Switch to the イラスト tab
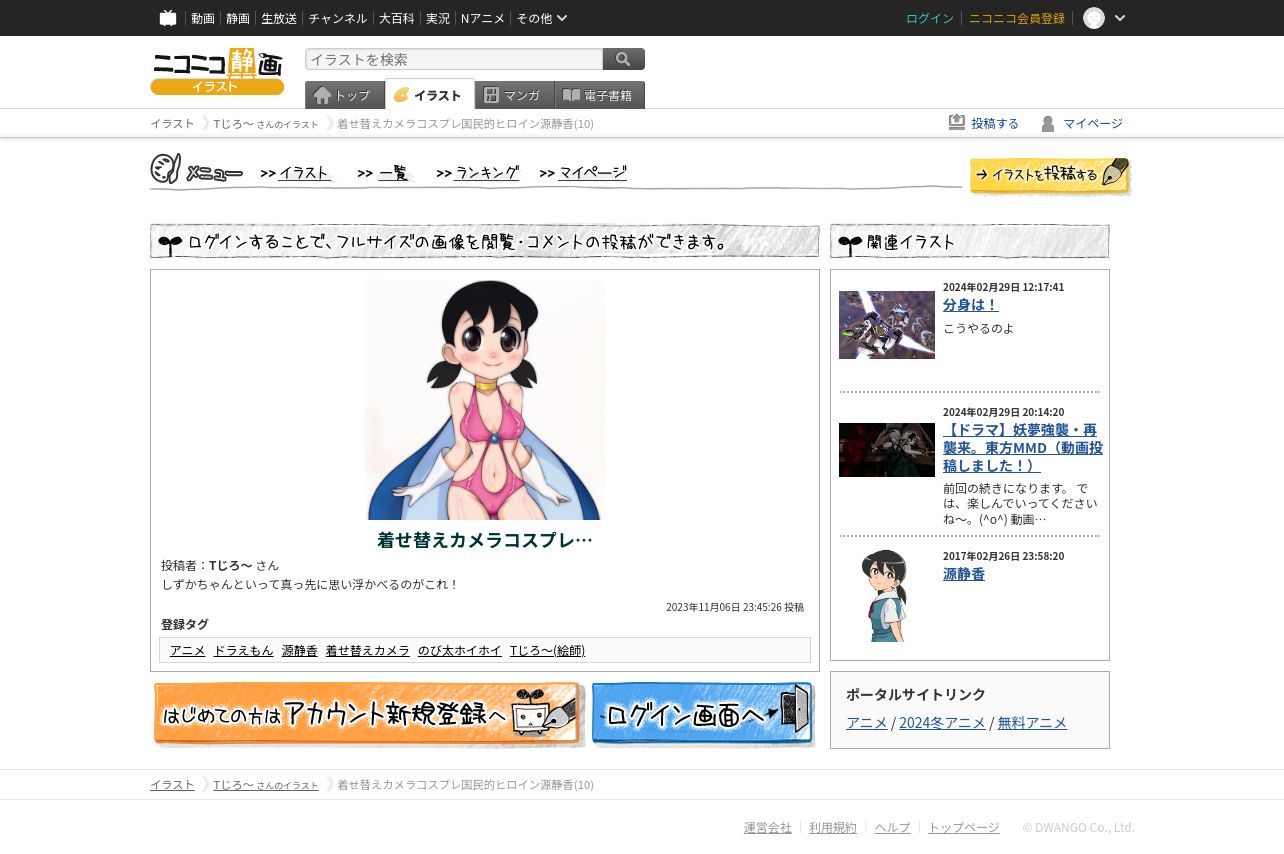Screen dimensions: 1284x854 [429, 95]
